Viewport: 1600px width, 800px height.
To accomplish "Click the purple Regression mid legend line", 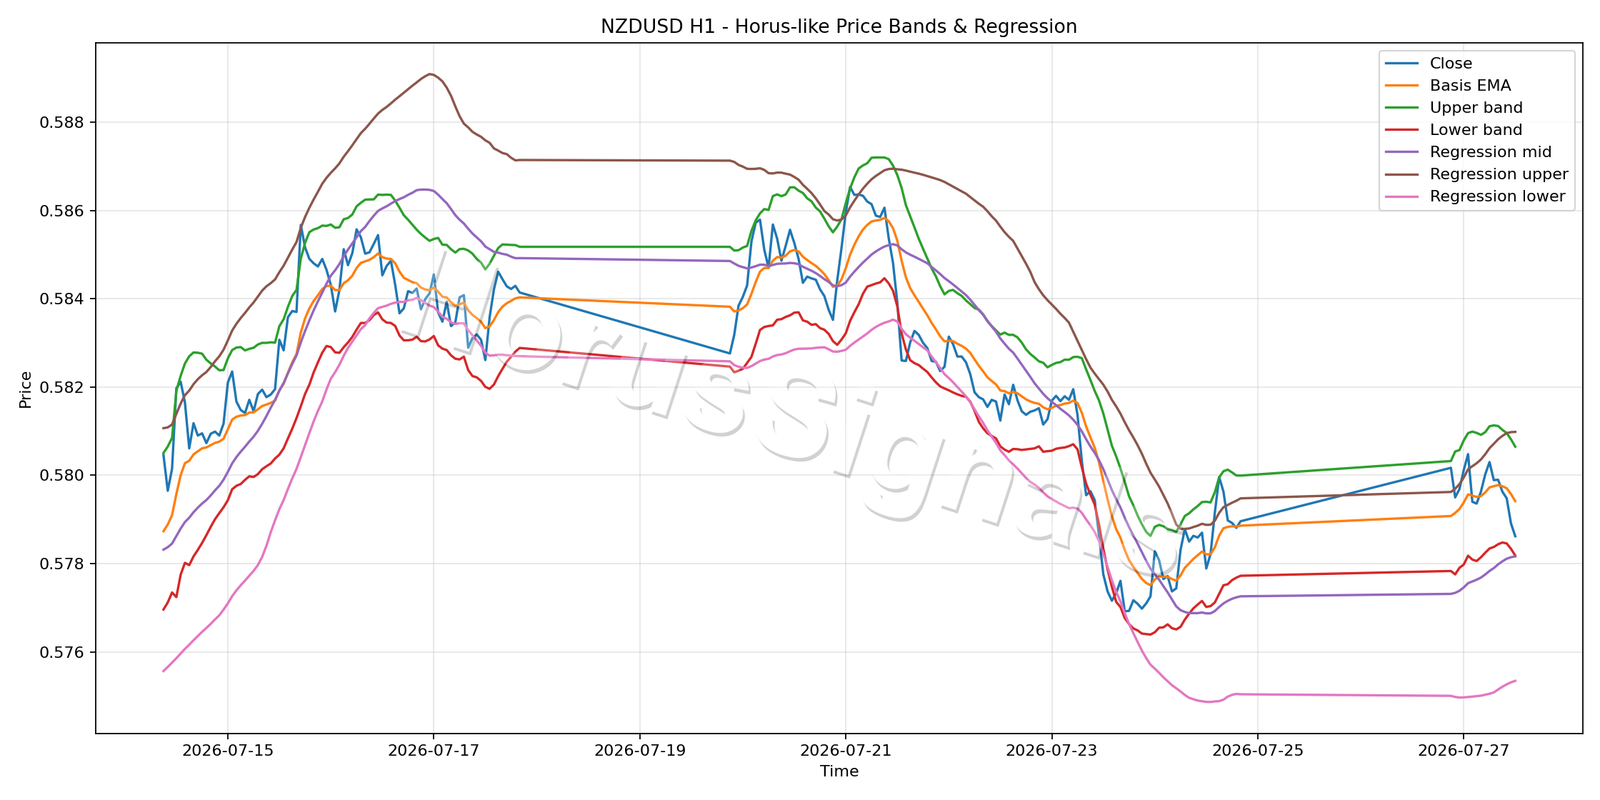I will click(1402, 152).
